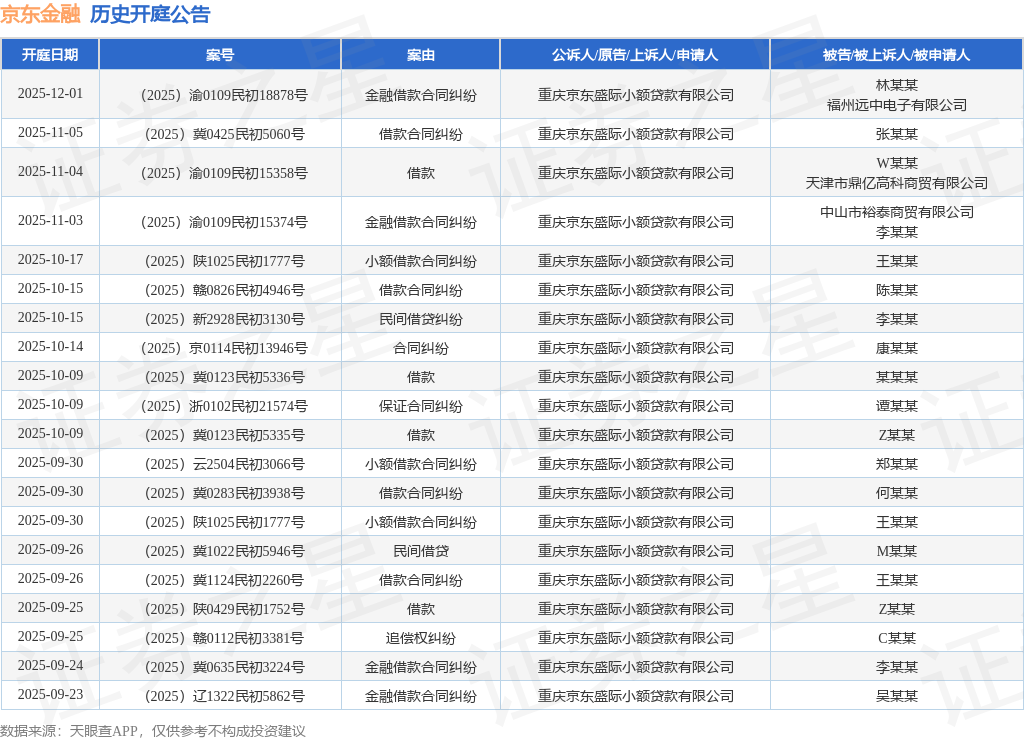Click case number (2025)冀0283民初3938号
The image size is (1024, 740).
(x=223, y=493)
